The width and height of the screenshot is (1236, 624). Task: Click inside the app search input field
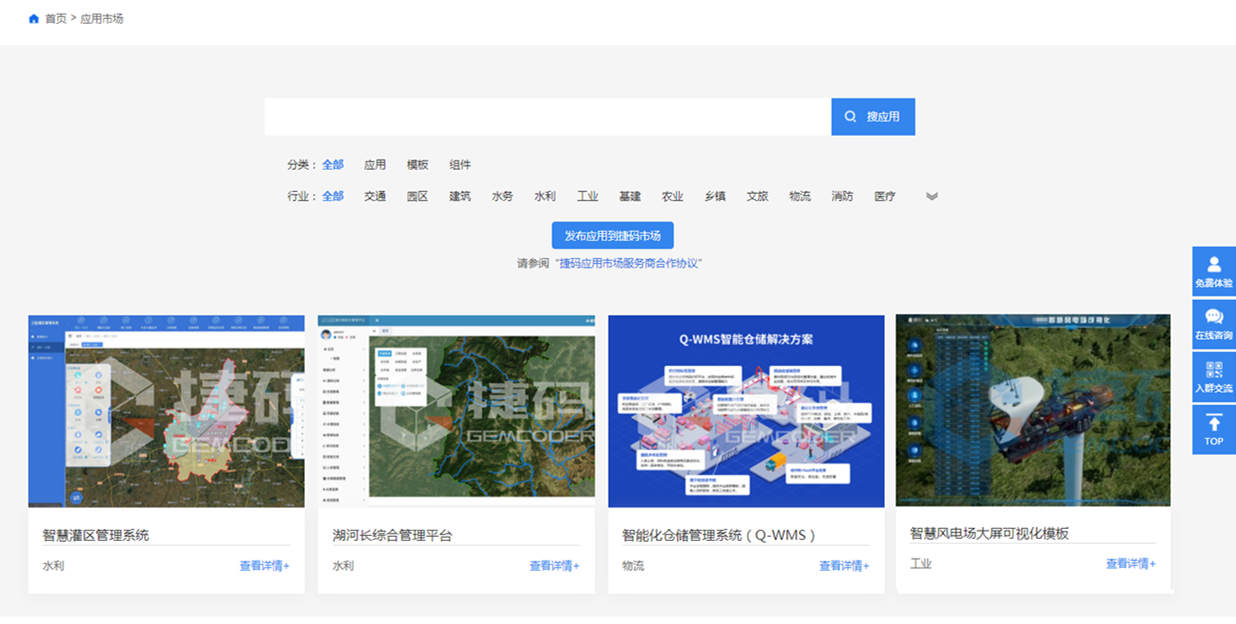click(x=545, y=116)
